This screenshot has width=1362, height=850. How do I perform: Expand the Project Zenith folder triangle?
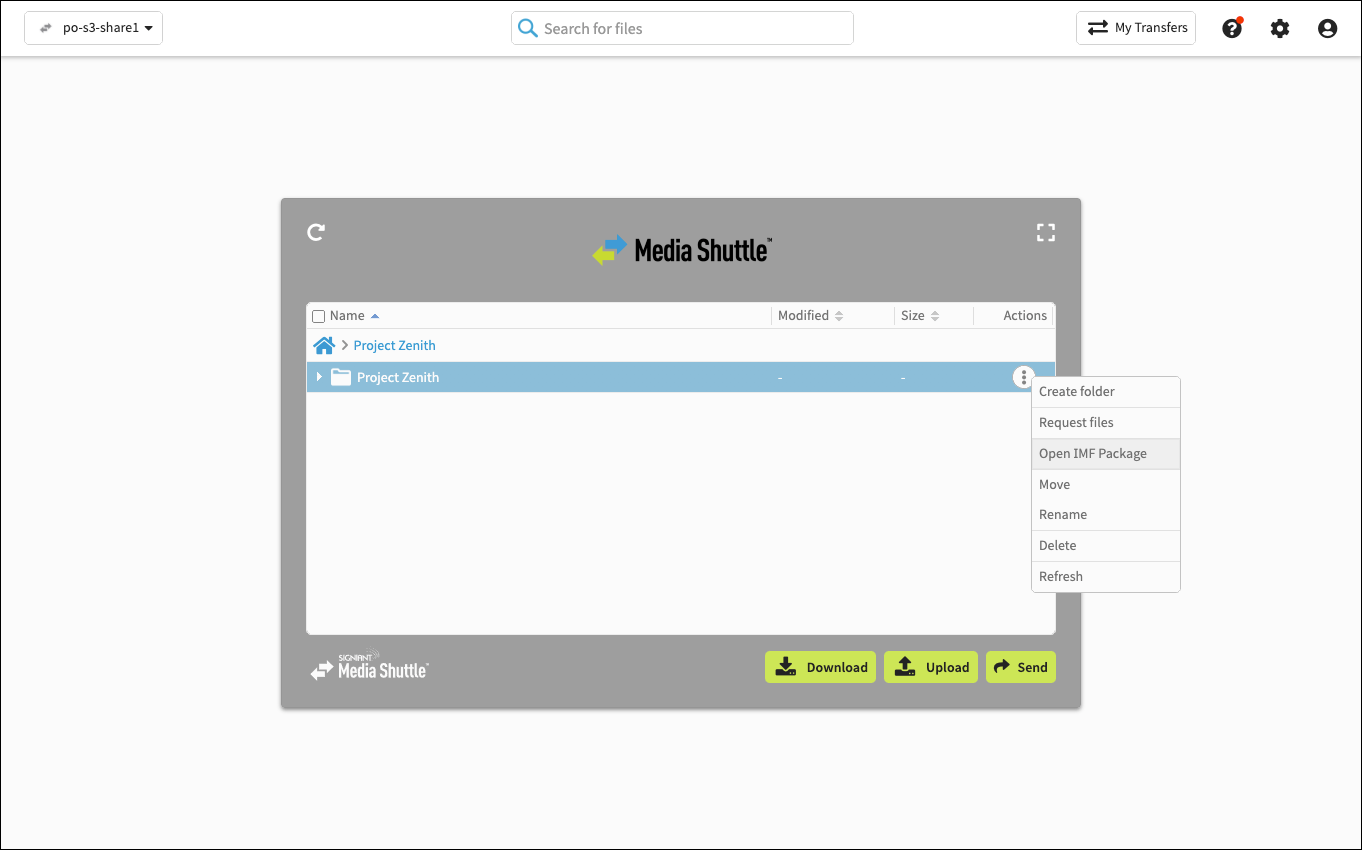tap(319, 377)
